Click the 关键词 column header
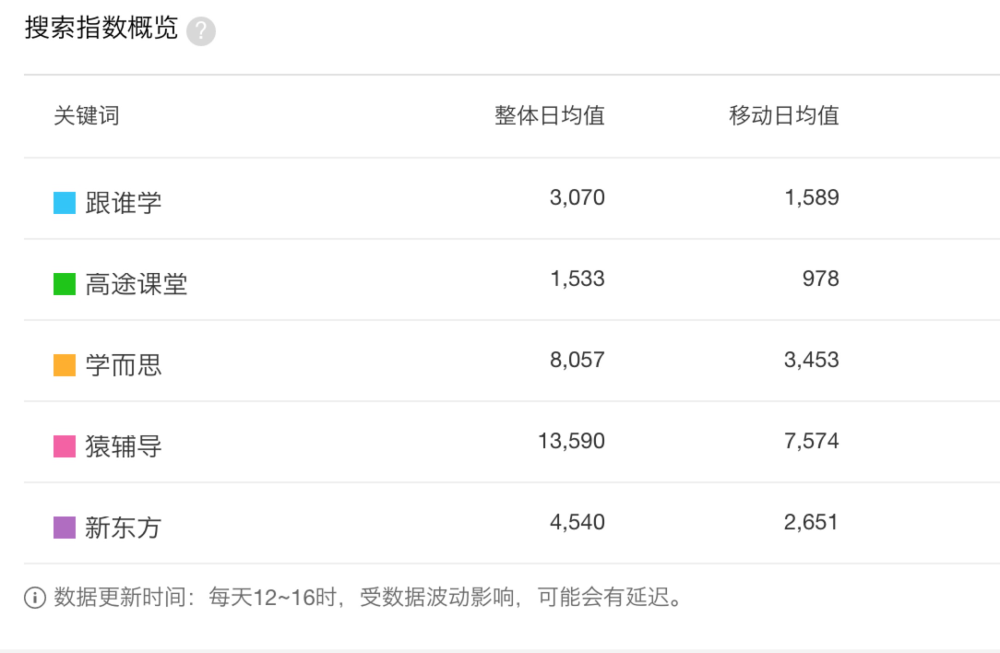The image size is (1000, 653). (86, 115)
